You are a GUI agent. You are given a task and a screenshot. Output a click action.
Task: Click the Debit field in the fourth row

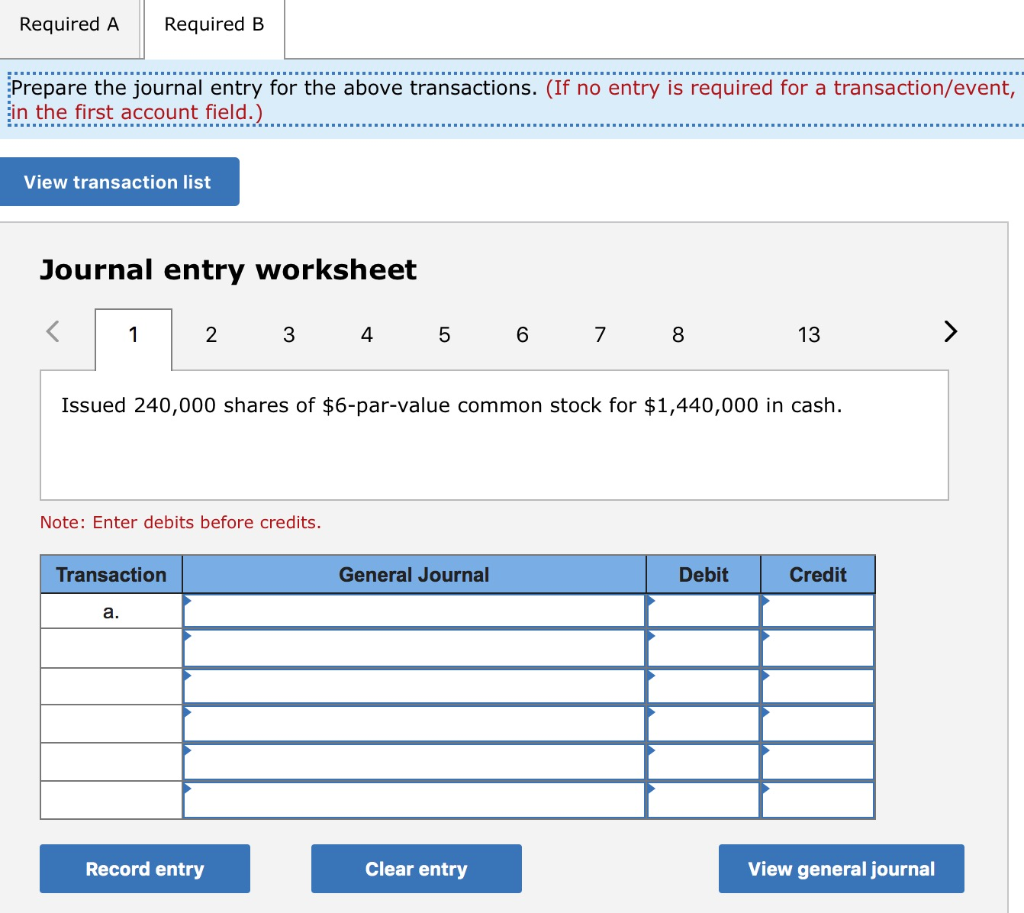pyautogui.click(x=703, y=724)
